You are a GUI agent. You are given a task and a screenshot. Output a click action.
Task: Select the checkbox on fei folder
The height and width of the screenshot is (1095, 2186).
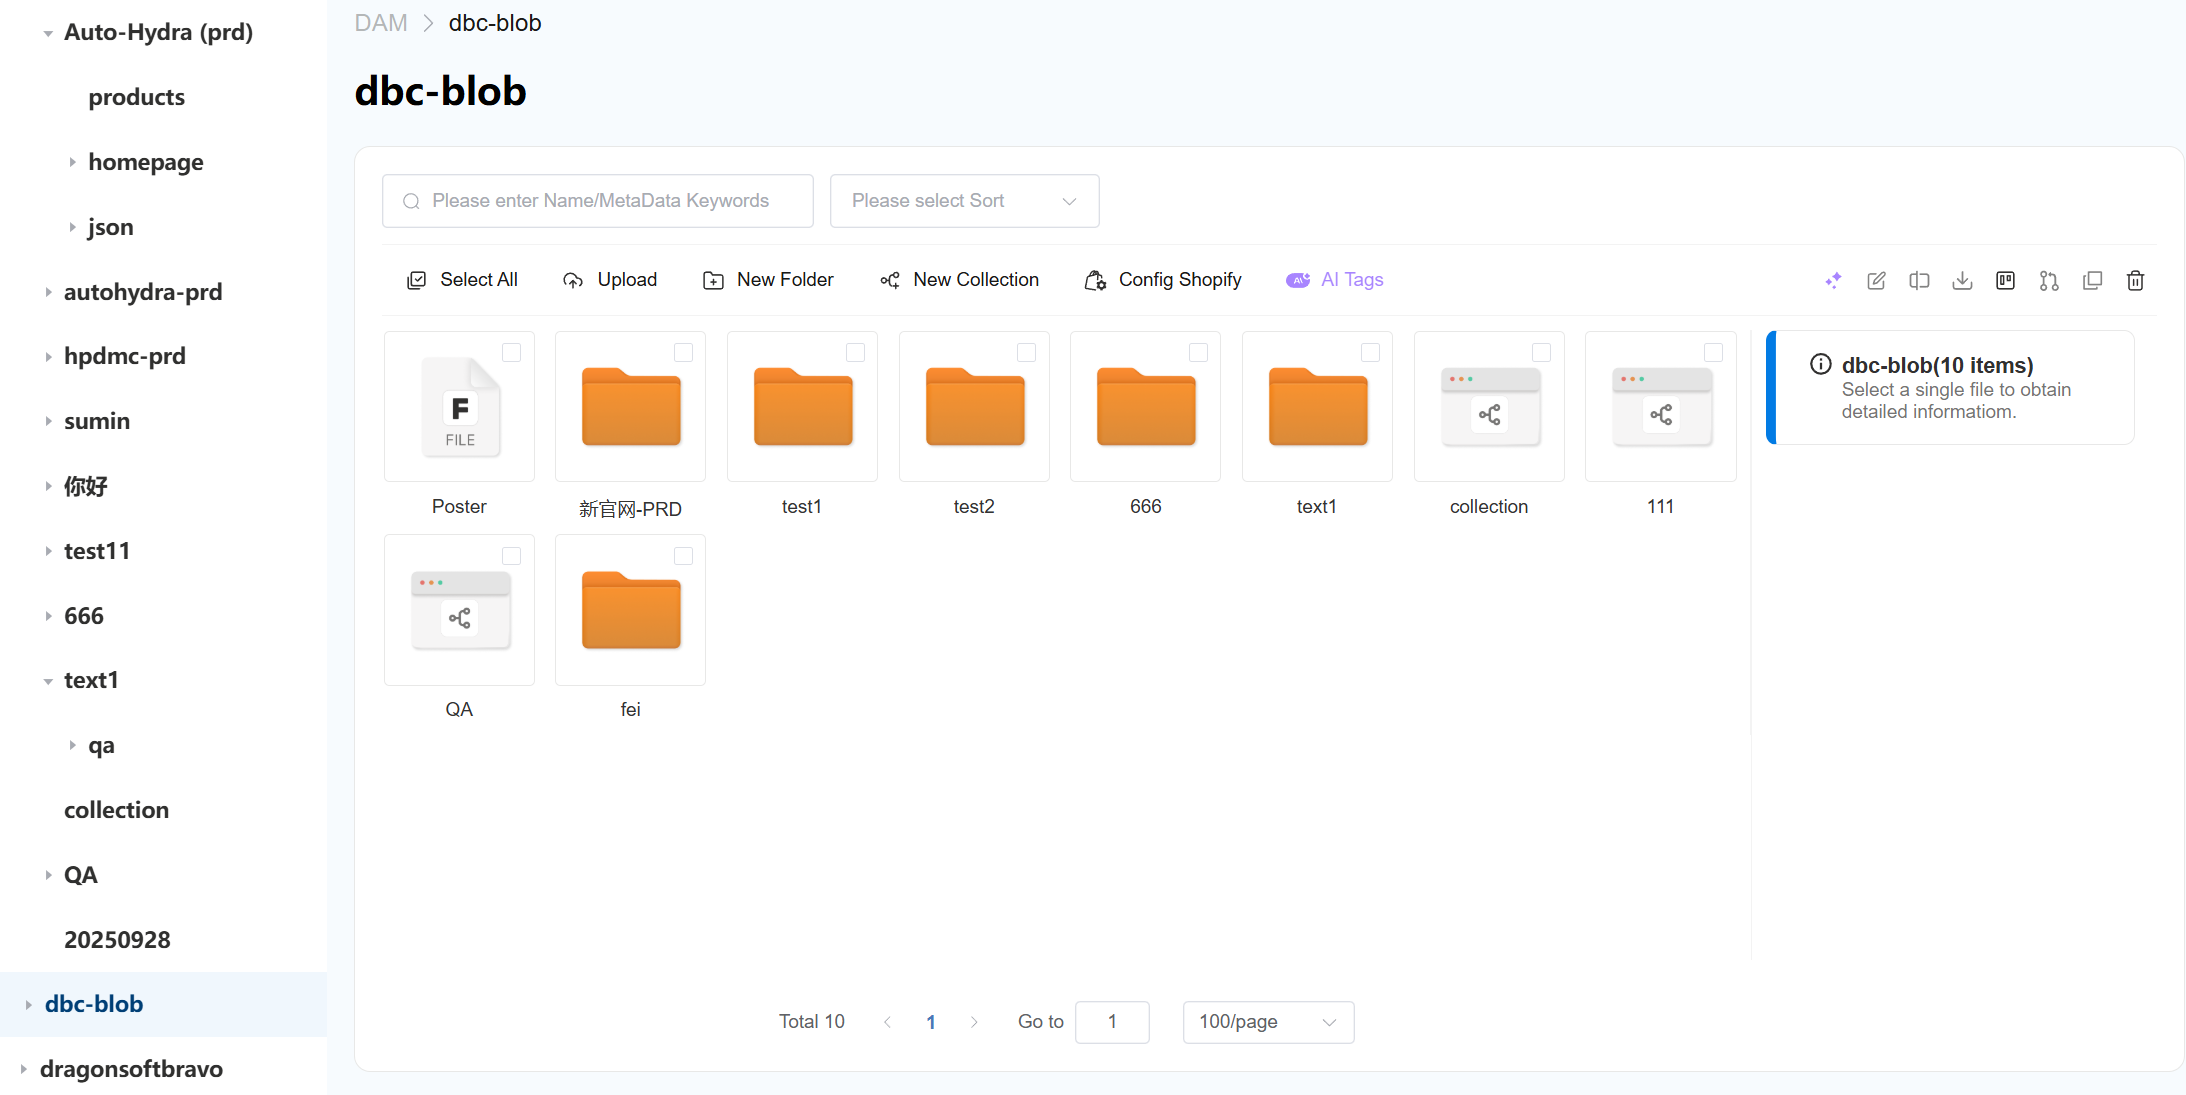(683, 556)
